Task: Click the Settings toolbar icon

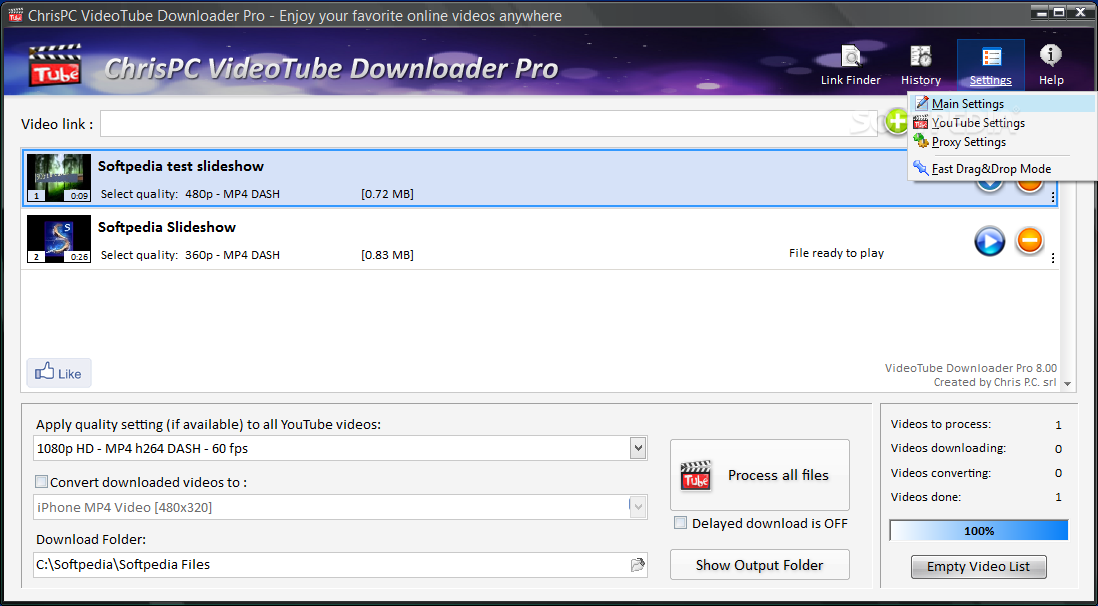Action: [991, 65]
